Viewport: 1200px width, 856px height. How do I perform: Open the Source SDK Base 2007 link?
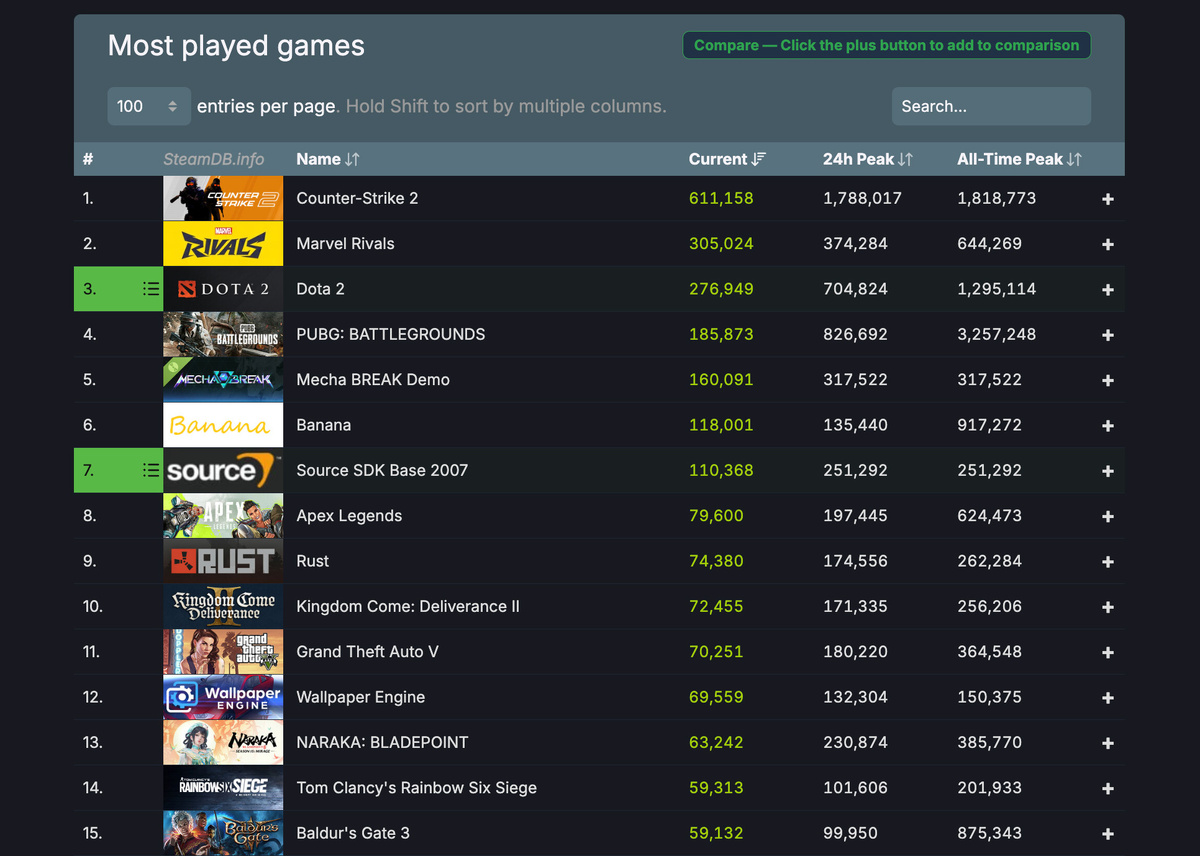pos(382,470)
